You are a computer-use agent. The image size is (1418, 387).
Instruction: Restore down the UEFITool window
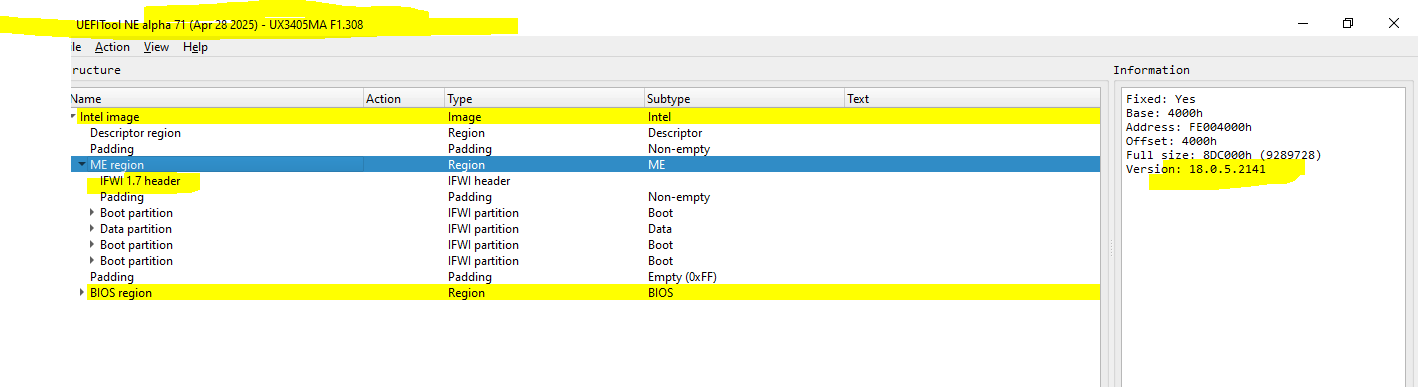click(1348, 23)
